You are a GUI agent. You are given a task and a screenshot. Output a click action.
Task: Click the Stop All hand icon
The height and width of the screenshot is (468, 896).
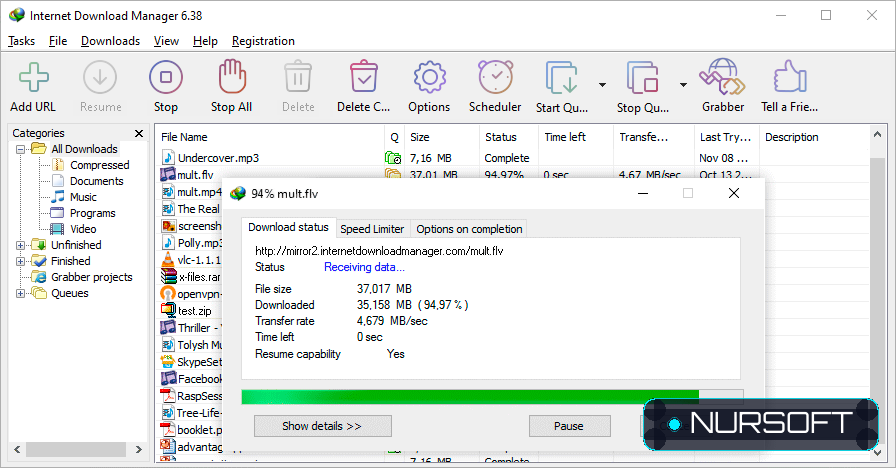232,76
